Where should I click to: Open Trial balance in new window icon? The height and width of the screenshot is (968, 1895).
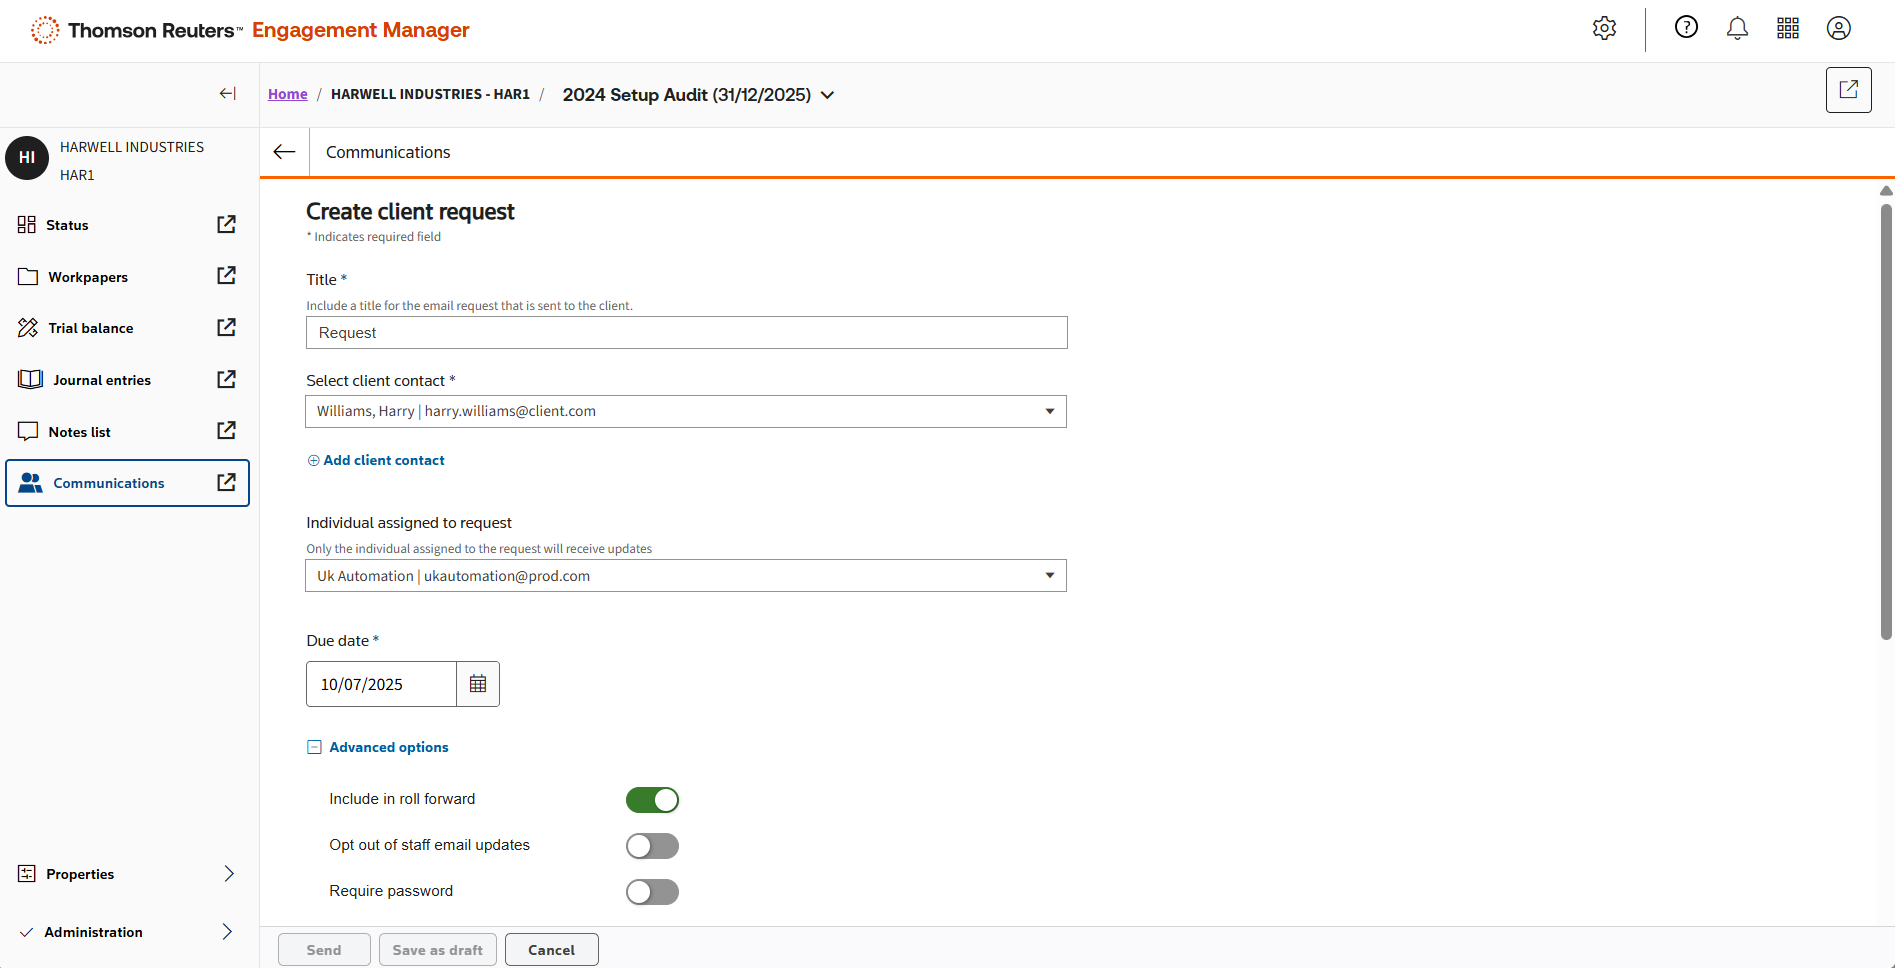click(227, 328)
